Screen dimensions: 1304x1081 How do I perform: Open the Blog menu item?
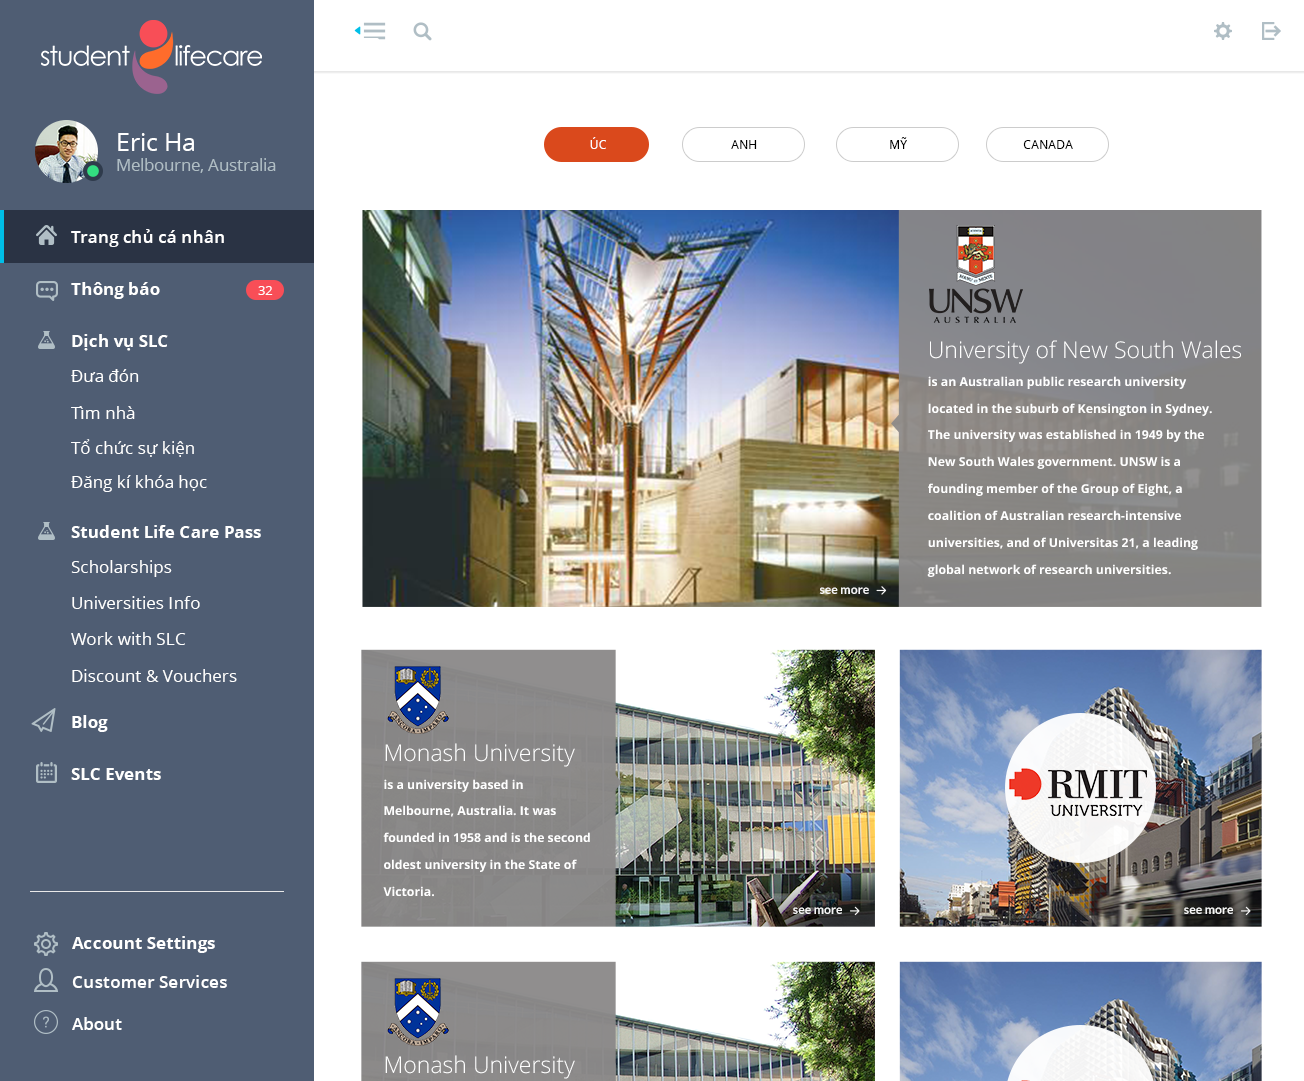89,722
